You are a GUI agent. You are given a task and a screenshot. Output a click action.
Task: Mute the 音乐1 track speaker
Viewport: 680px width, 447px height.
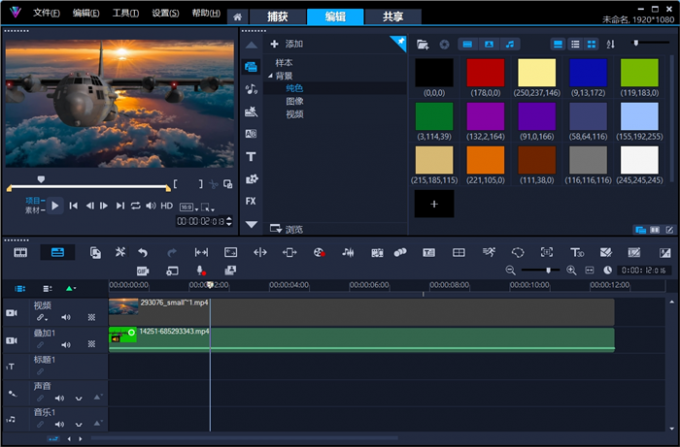pos(60,425)
